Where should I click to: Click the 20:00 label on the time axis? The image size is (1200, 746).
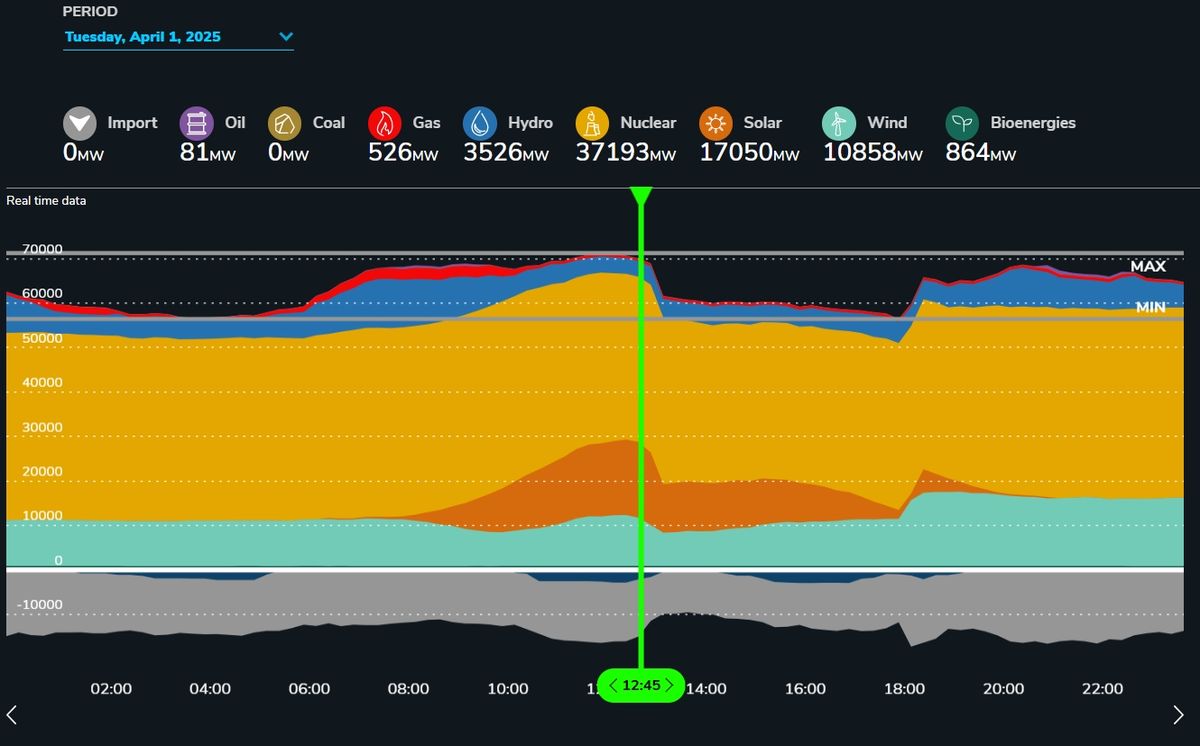pos(1003,689)
